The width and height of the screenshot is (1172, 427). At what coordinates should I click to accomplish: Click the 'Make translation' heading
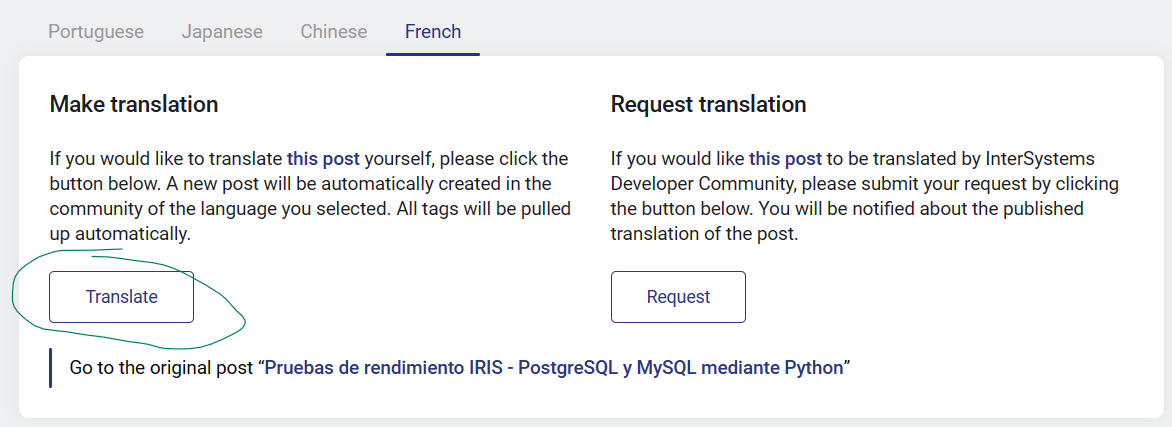click(134, 104)
